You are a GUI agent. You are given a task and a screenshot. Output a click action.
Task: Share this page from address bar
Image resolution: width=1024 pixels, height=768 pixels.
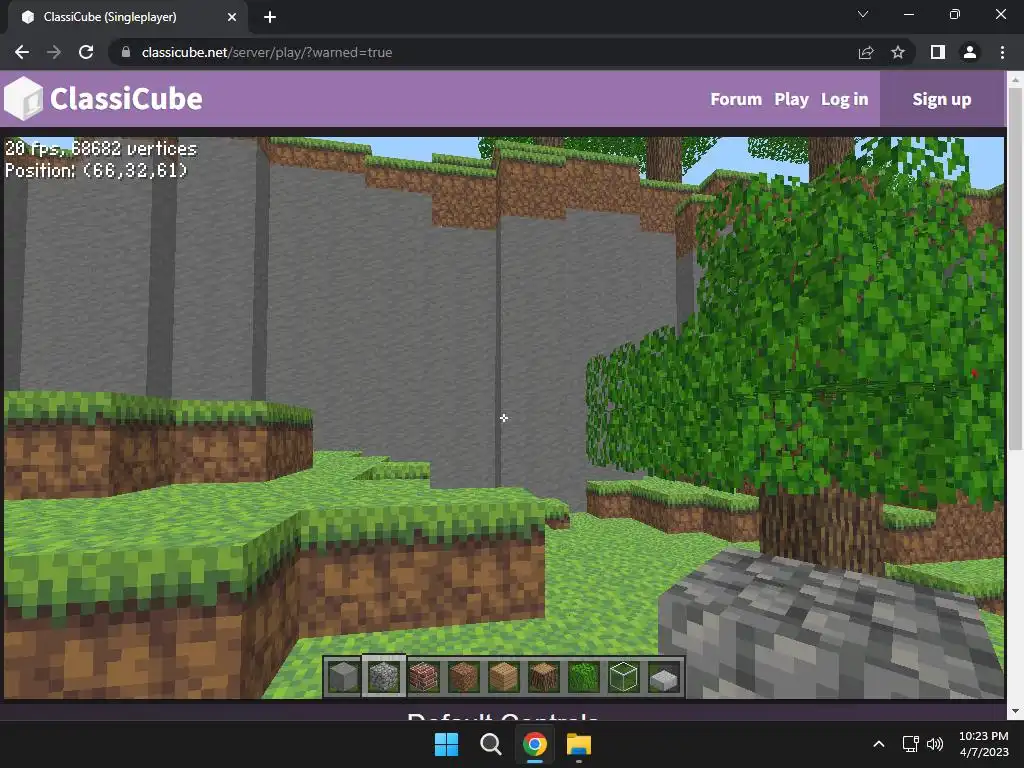[x=866, y=52]
